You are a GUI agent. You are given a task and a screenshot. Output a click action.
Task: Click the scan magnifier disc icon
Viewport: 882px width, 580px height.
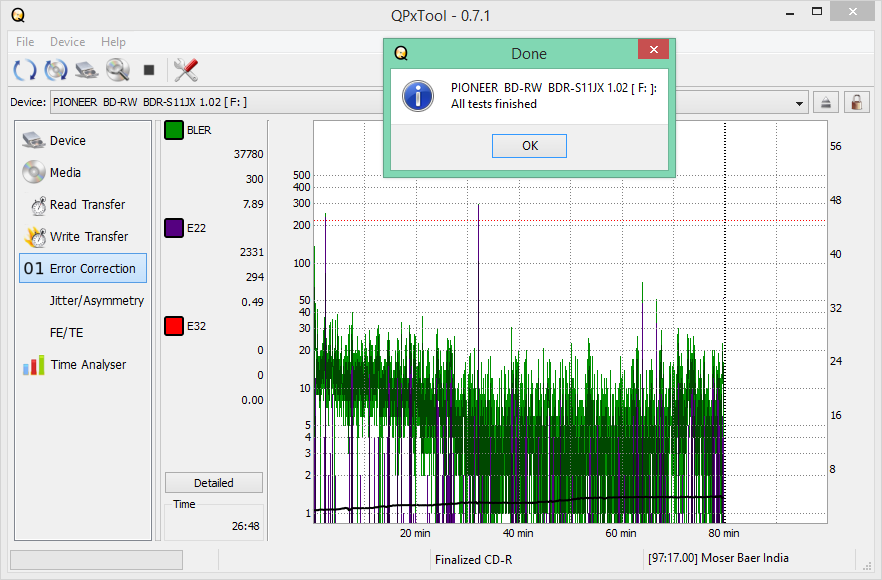pos(118,70)
